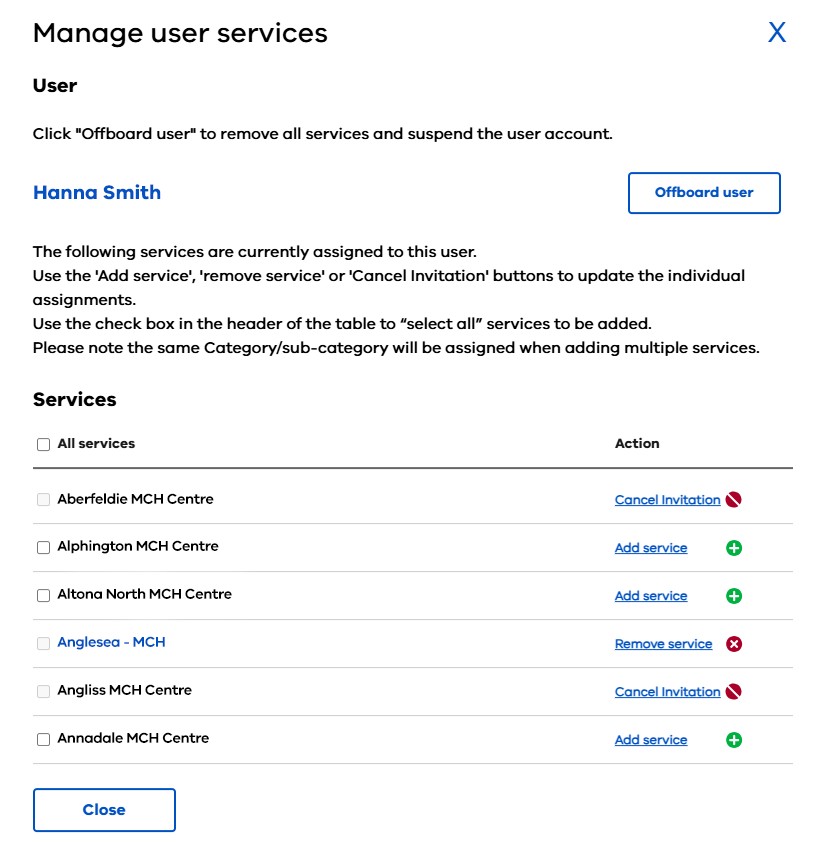Click Add service for Annadale MCH Centre
This screenshot has height=849, width=829.
tap(650, 739)
